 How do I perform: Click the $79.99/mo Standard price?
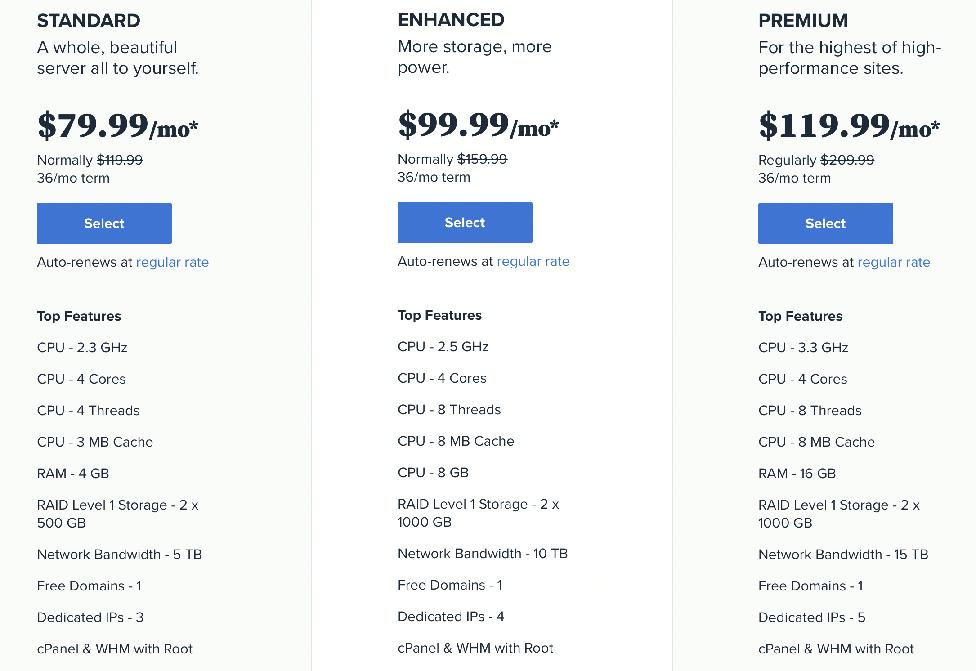[x=118, y=126]
